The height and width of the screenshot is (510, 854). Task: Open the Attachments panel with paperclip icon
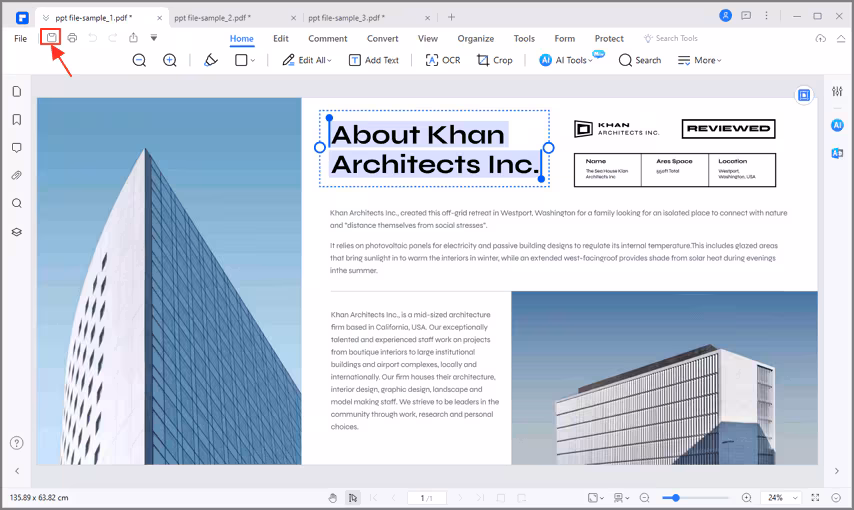[17, 176]
